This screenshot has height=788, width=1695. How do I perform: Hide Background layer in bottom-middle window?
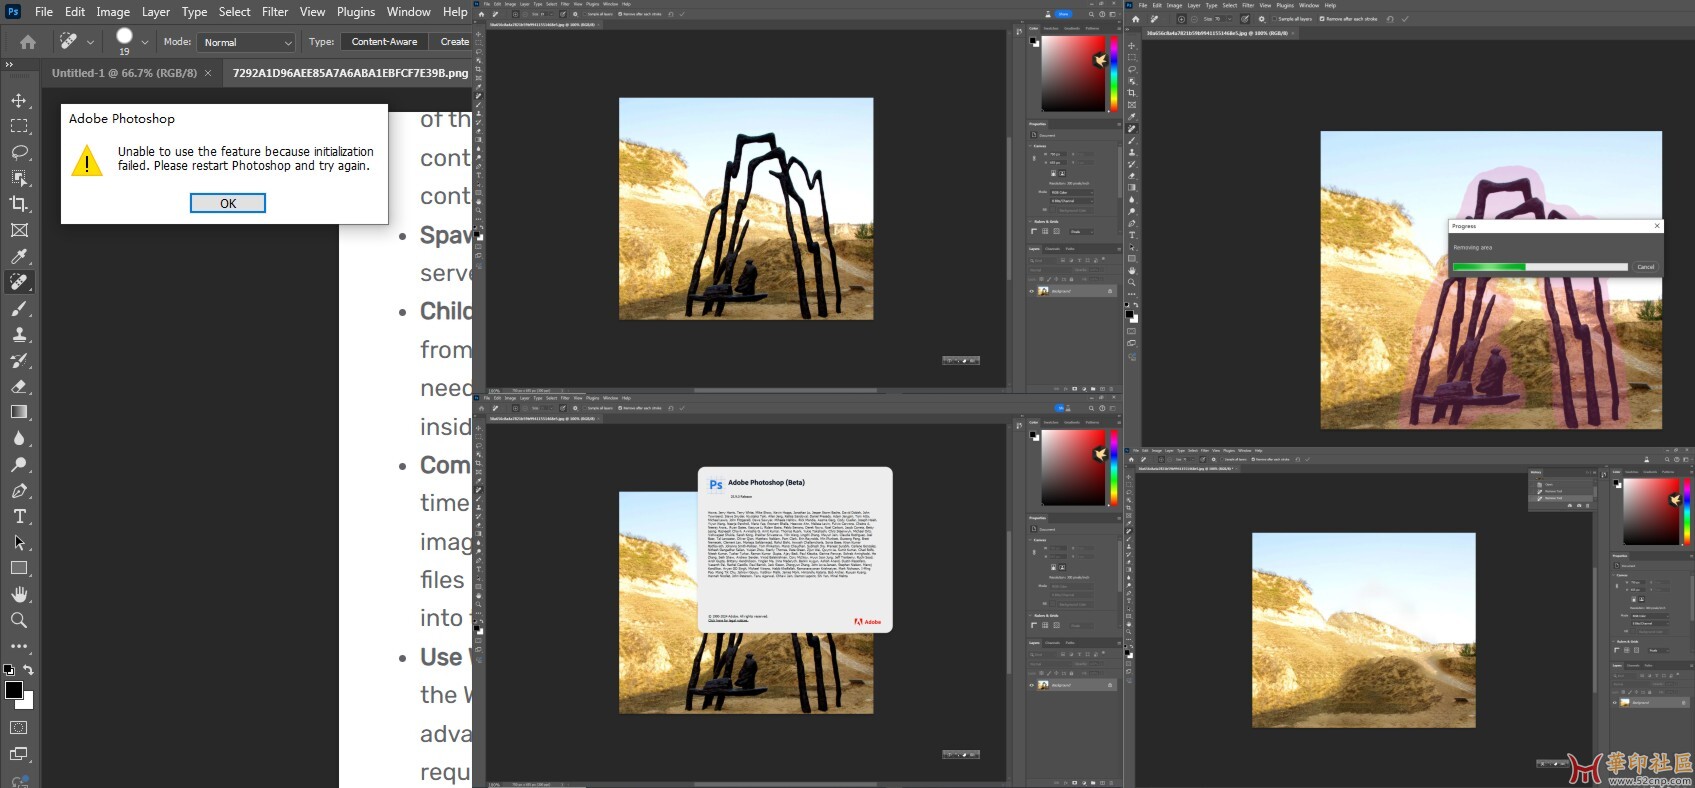coord(1032,685)
